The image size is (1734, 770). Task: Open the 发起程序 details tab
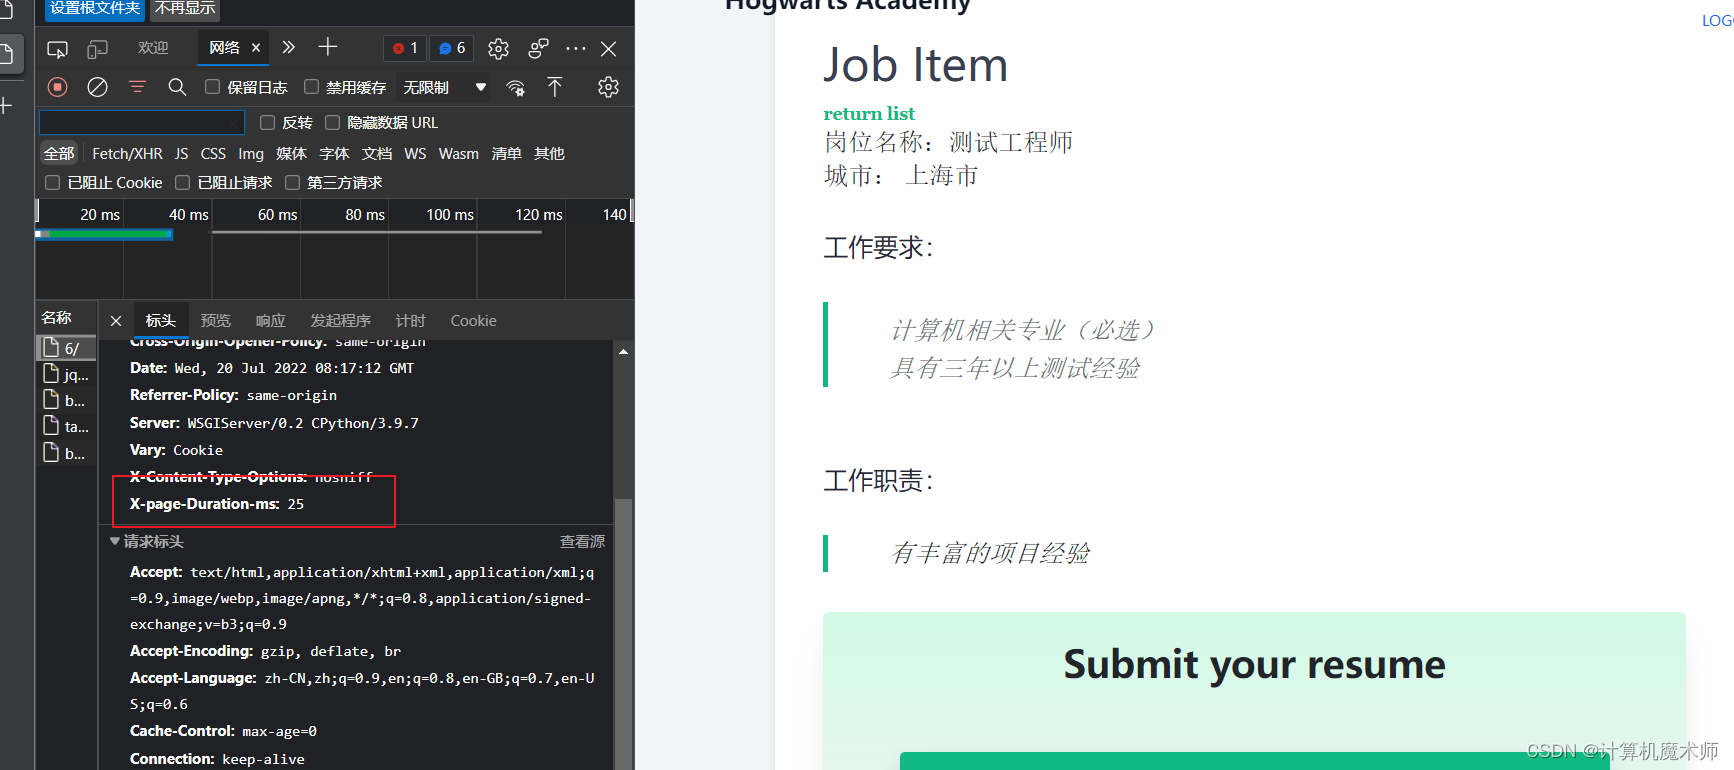[x=340, y=320]
